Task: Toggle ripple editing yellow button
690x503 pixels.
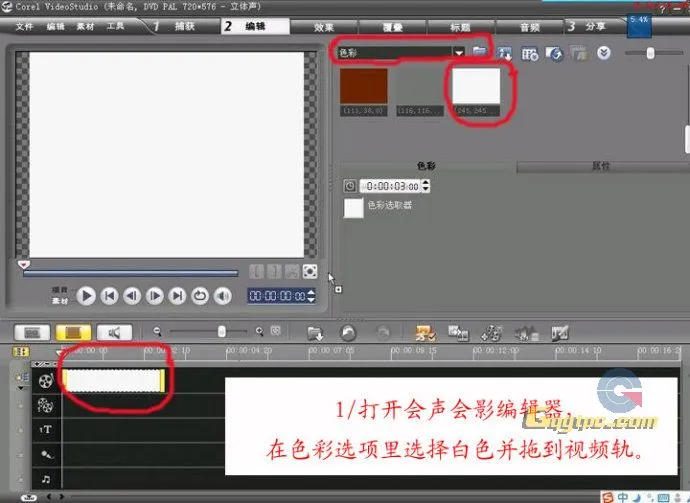Action: [x=21, y=352]
